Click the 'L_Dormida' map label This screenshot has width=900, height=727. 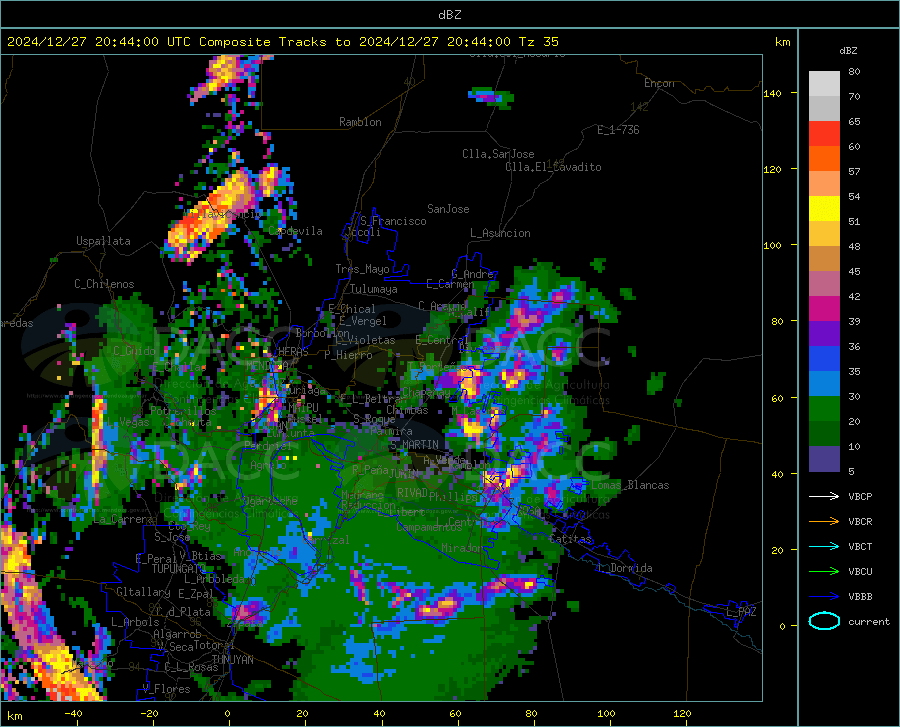(x=624, y=568)
